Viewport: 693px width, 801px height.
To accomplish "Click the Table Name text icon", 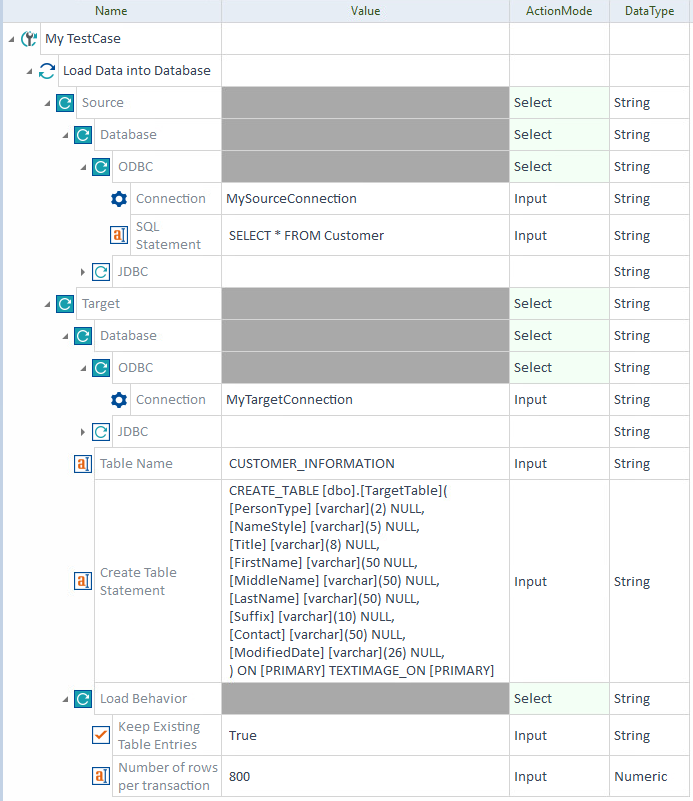I will pyautogui.click(x=83, y=464).
